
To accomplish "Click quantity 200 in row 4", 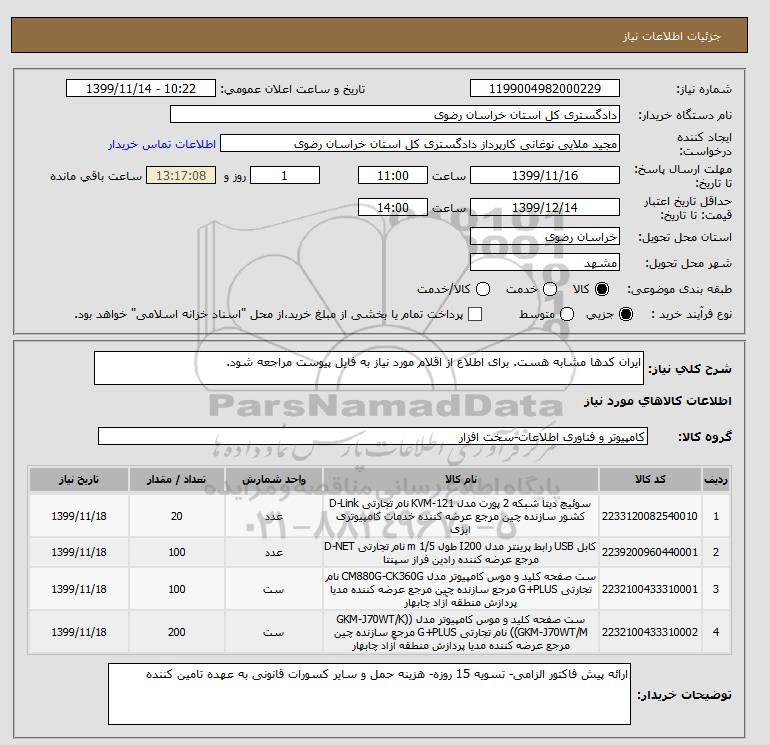I will point(177,633).
